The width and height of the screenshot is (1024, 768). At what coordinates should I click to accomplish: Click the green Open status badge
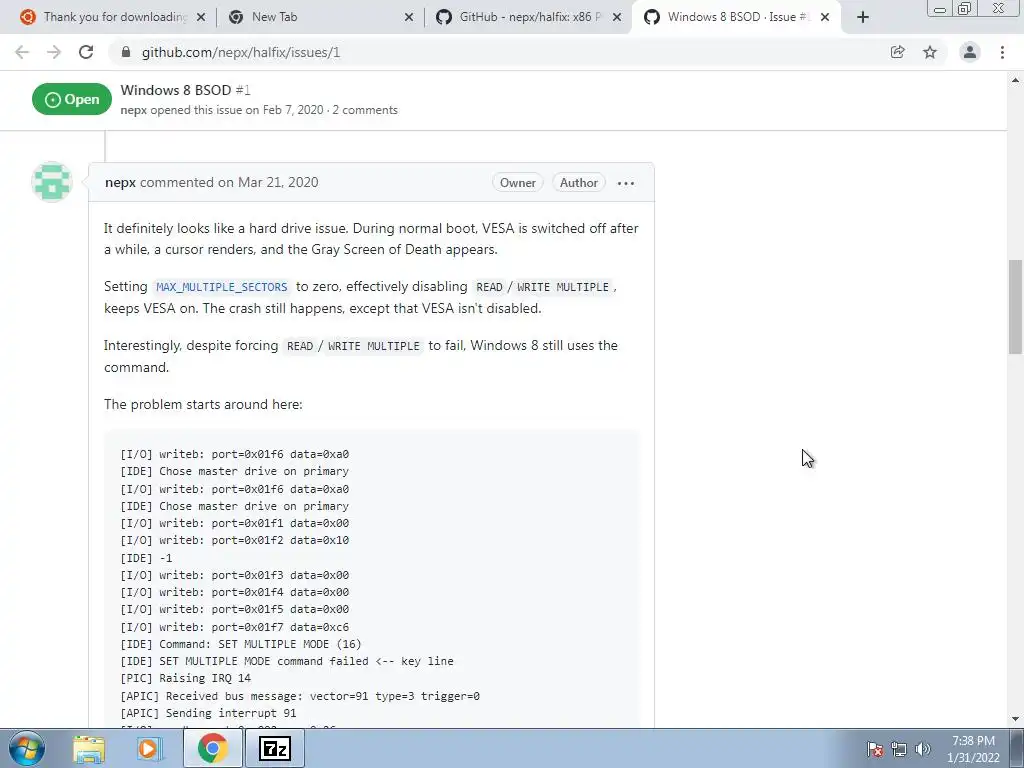(x=72, y=99)
